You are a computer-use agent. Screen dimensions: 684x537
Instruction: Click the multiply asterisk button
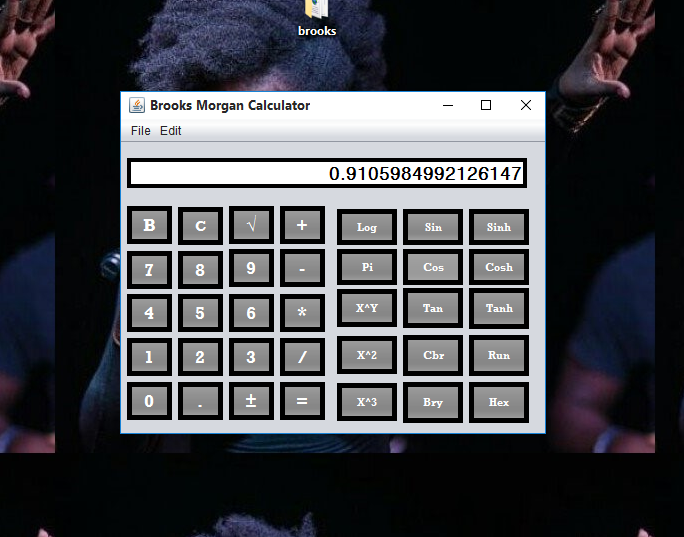click(302, 313)
